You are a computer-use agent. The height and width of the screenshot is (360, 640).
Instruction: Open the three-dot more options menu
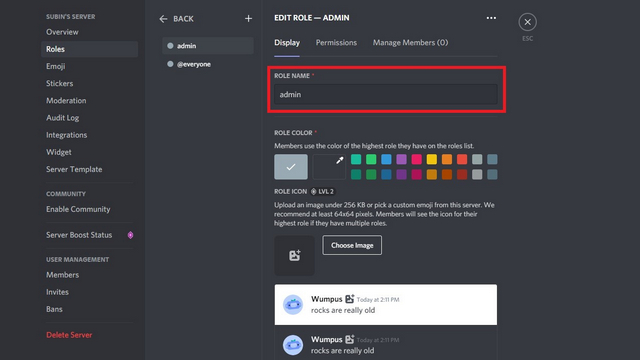(x=491, y=18)
